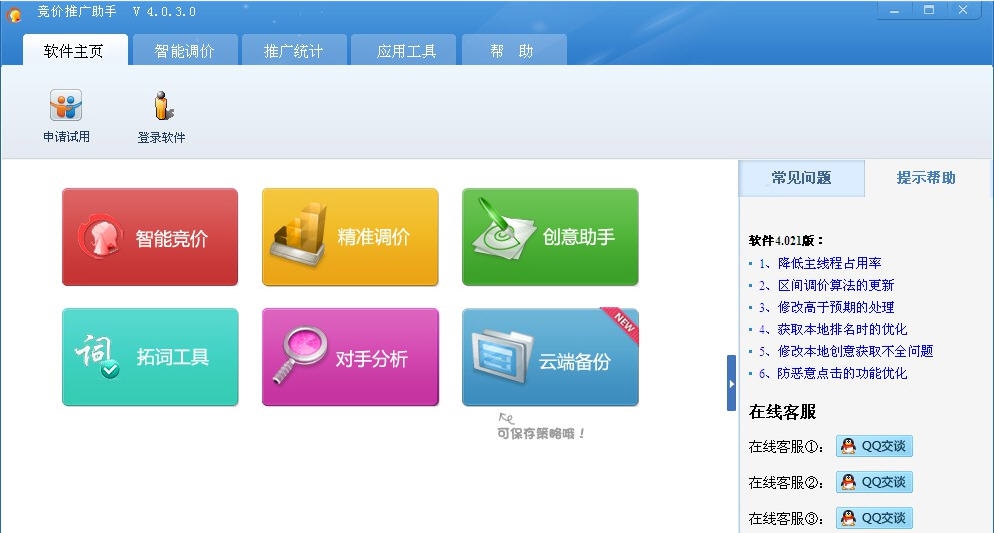The height and width of the screenshot is (533, 994).
Task: Click the 在线客服 section heading
Action: [782, 412]
